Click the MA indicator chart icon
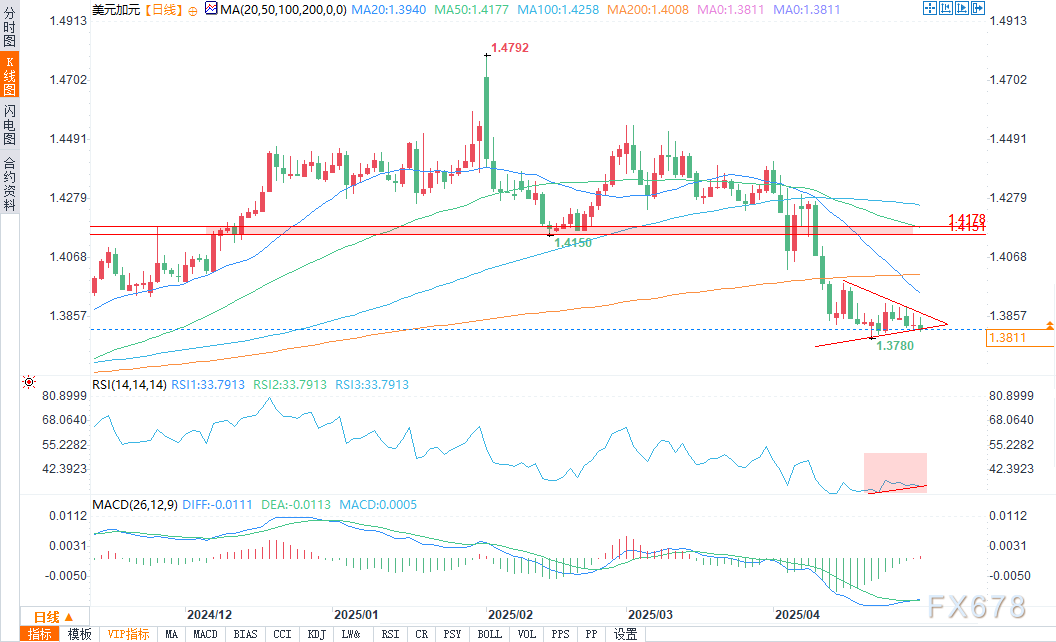The height and width of the screenshot is (642, 1056). 210,8
